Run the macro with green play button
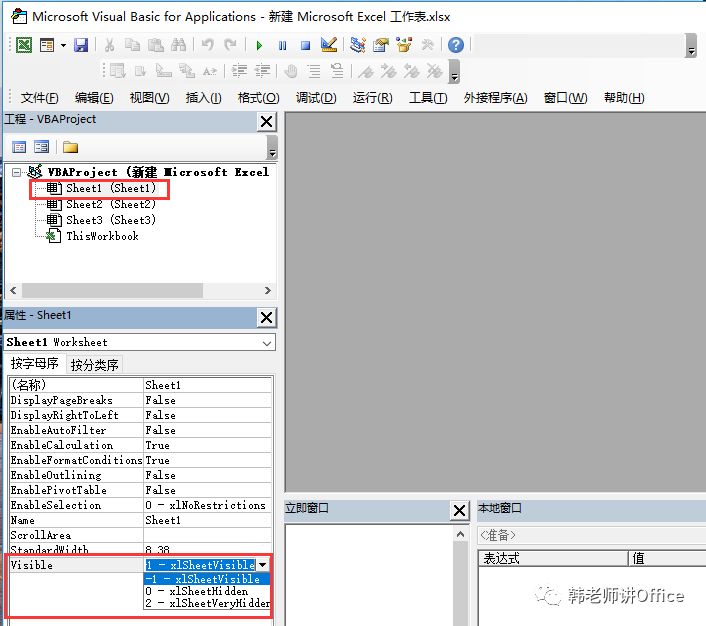The width and height of the screenshot is (706, 626). [259, 45]
